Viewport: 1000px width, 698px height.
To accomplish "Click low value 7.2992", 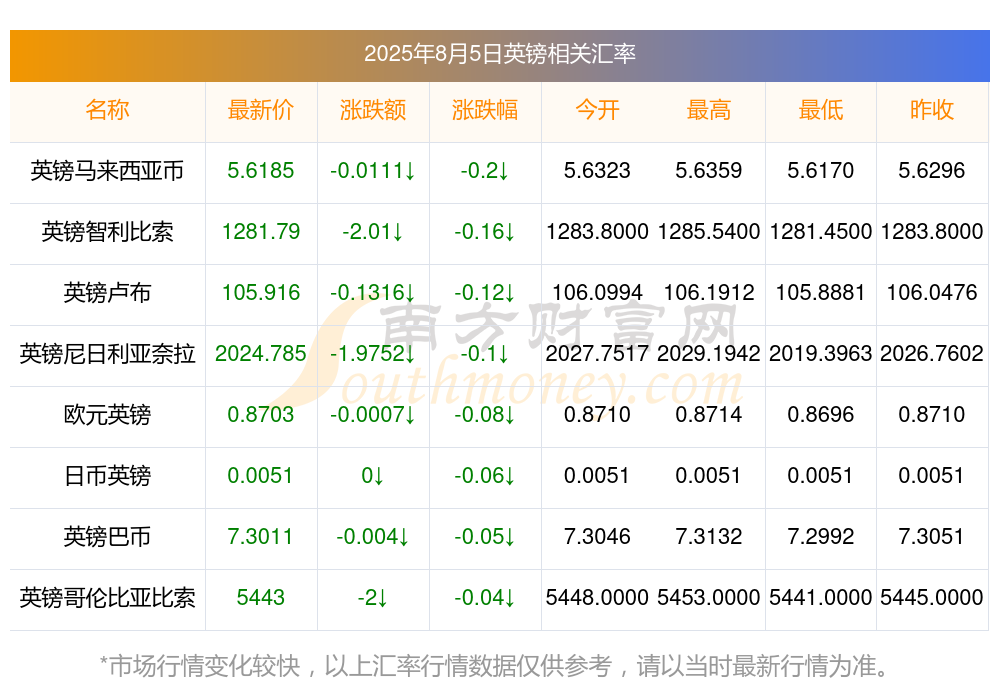I will [x=821, y=537].
